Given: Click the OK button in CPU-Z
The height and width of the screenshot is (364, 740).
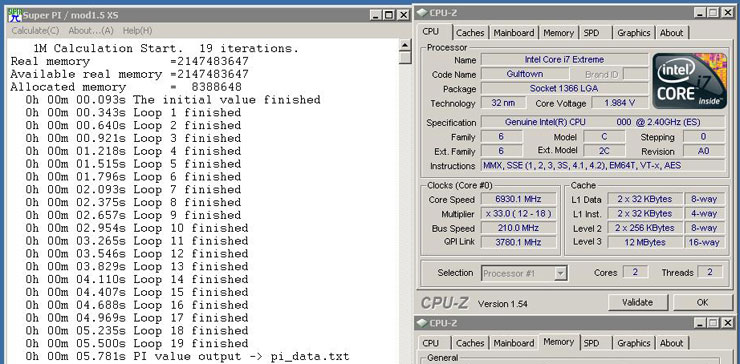Looking at the screenshot, I should point(703,302).
